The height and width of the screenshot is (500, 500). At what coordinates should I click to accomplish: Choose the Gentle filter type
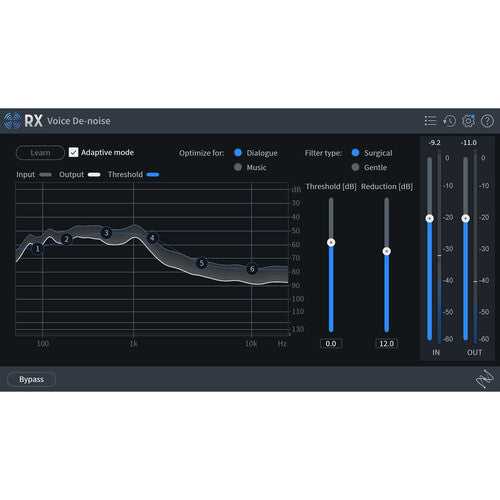[355, 167]
